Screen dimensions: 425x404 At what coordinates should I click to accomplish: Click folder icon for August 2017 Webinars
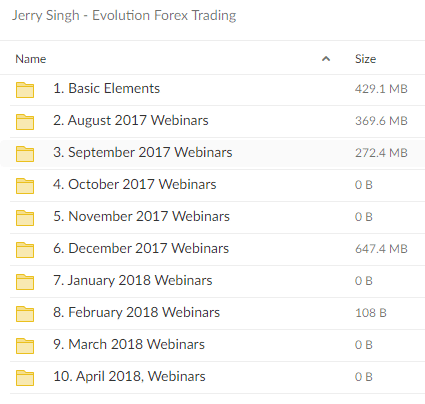25,122
